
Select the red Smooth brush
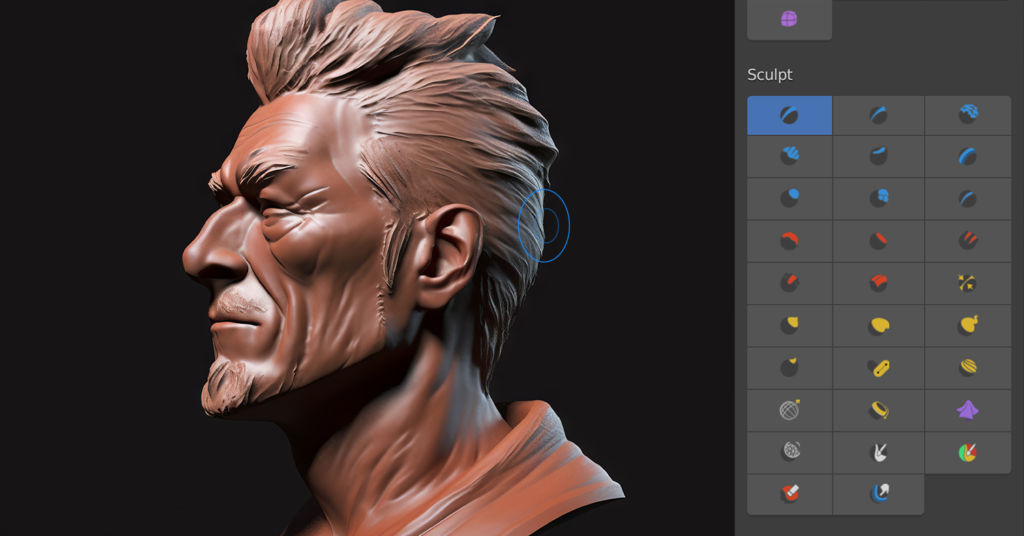pyautogui.click(x=789, y=240)
